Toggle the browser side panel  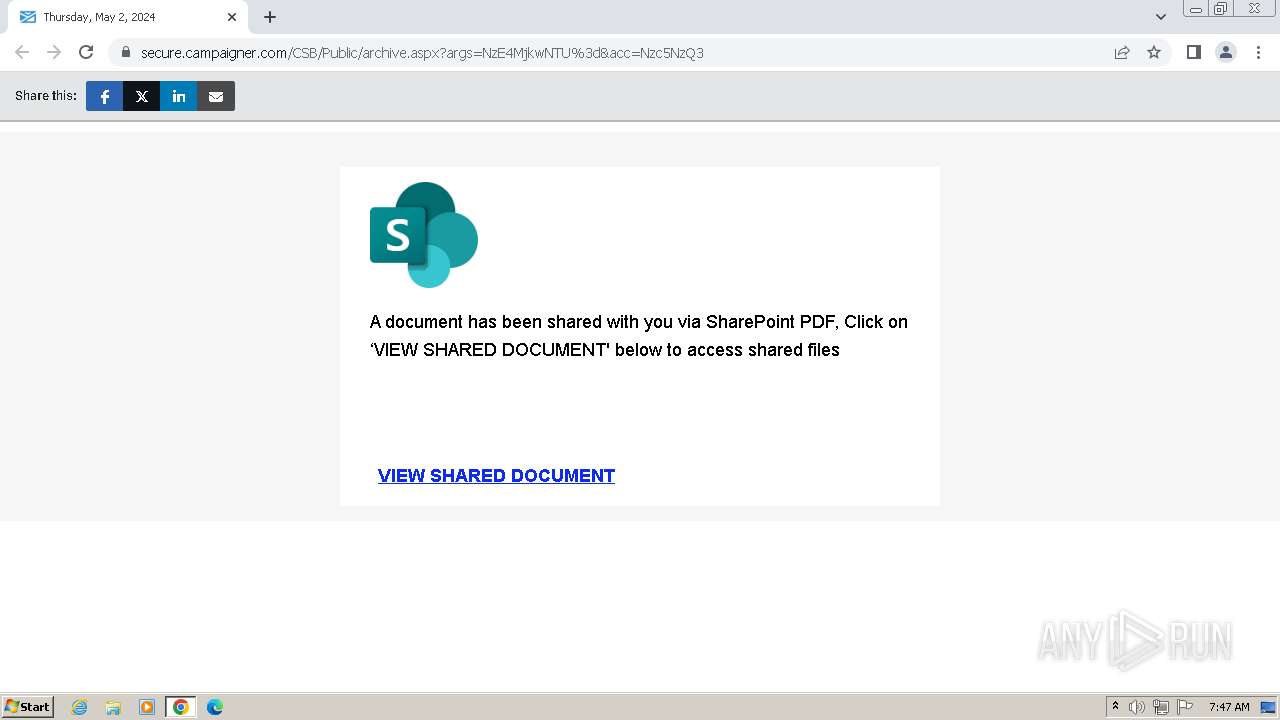click(1193, 52)
